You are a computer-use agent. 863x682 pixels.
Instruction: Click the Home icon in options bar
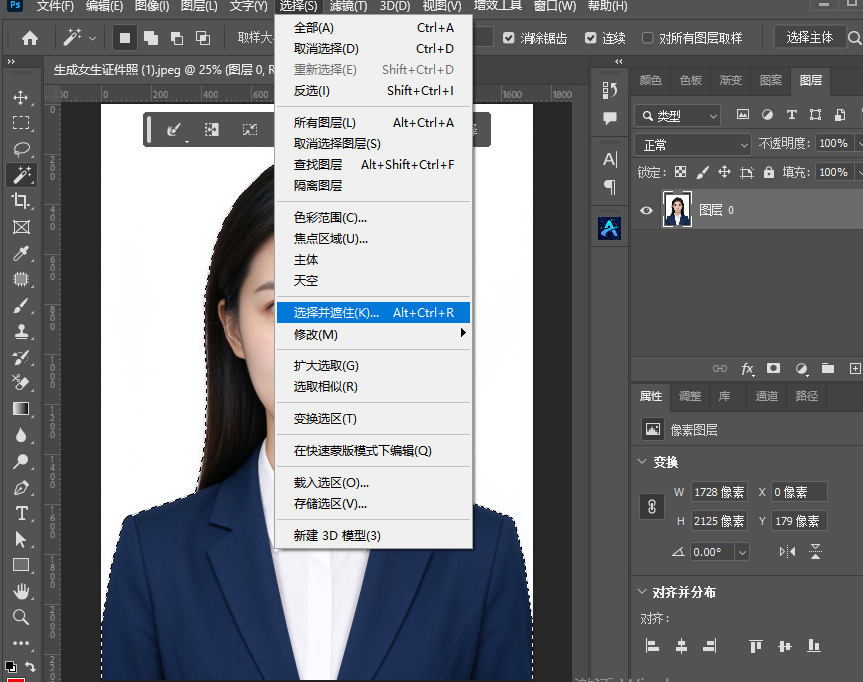tap(30, 38)
